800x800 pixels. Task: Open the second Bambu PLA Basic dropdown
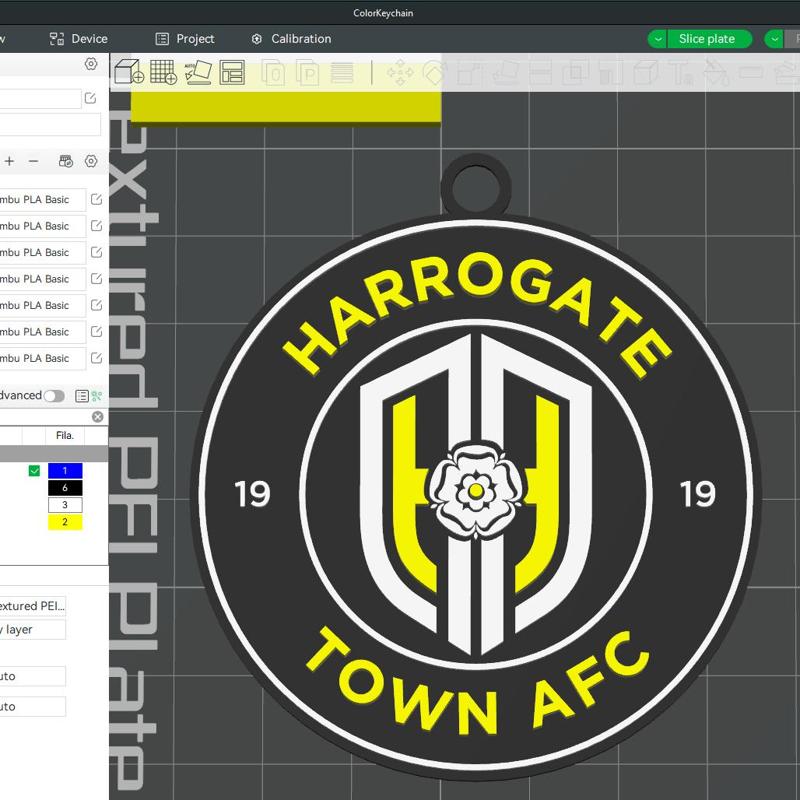[x=43, y=226]
